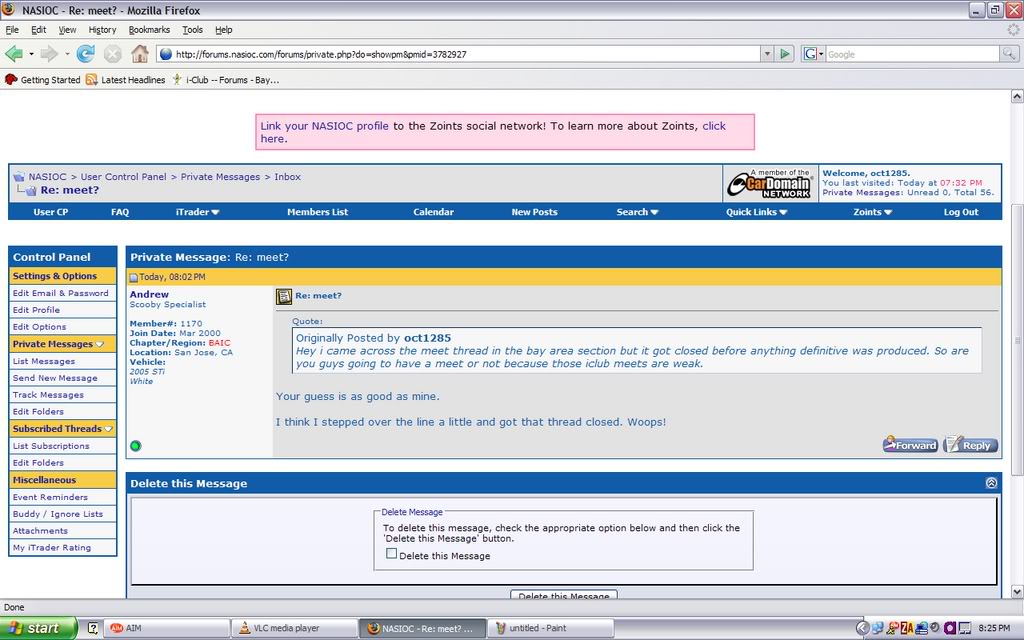This screenshot has height=640, width=1024.
Task: Click the forum folder icon by NASIOC breadcrumb
Action: [x=19, y=177]
